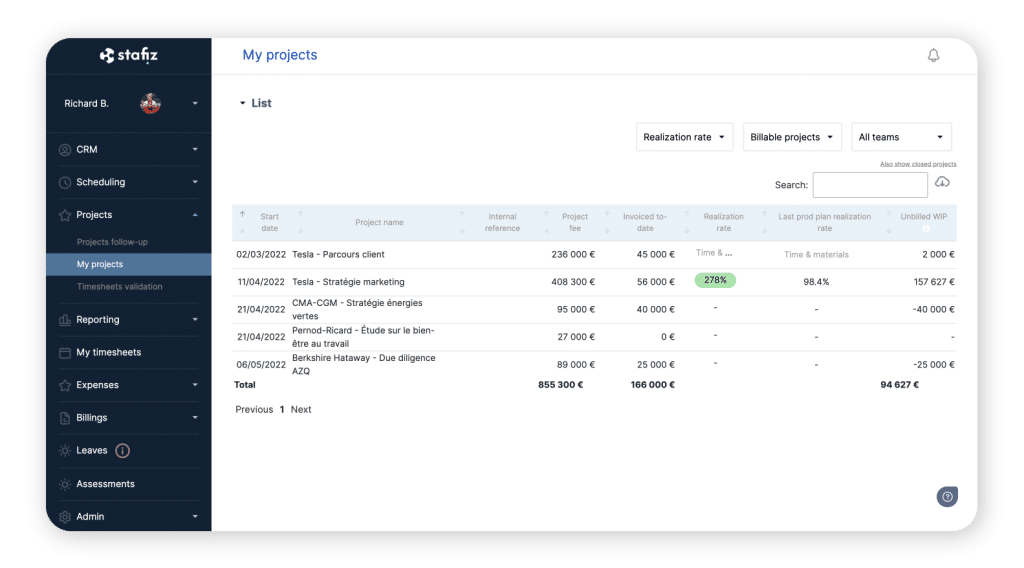The height and width of the screenshot is (568, 1024).
Task: Click in the Search field
Action: [x=870, y=185]
